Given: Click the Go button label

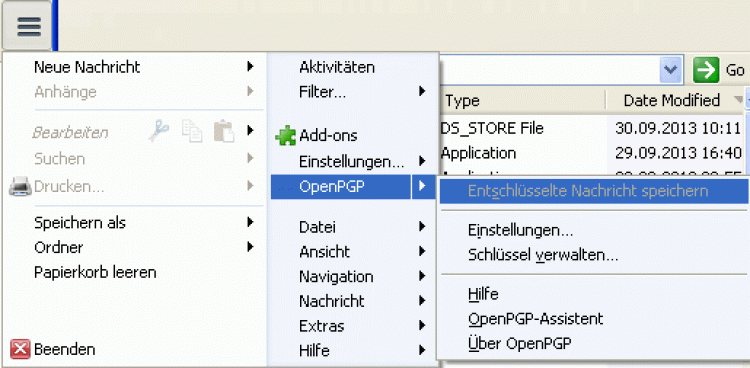Looking at the screenshot, I should pyautogui.click(x=735, y=71).
